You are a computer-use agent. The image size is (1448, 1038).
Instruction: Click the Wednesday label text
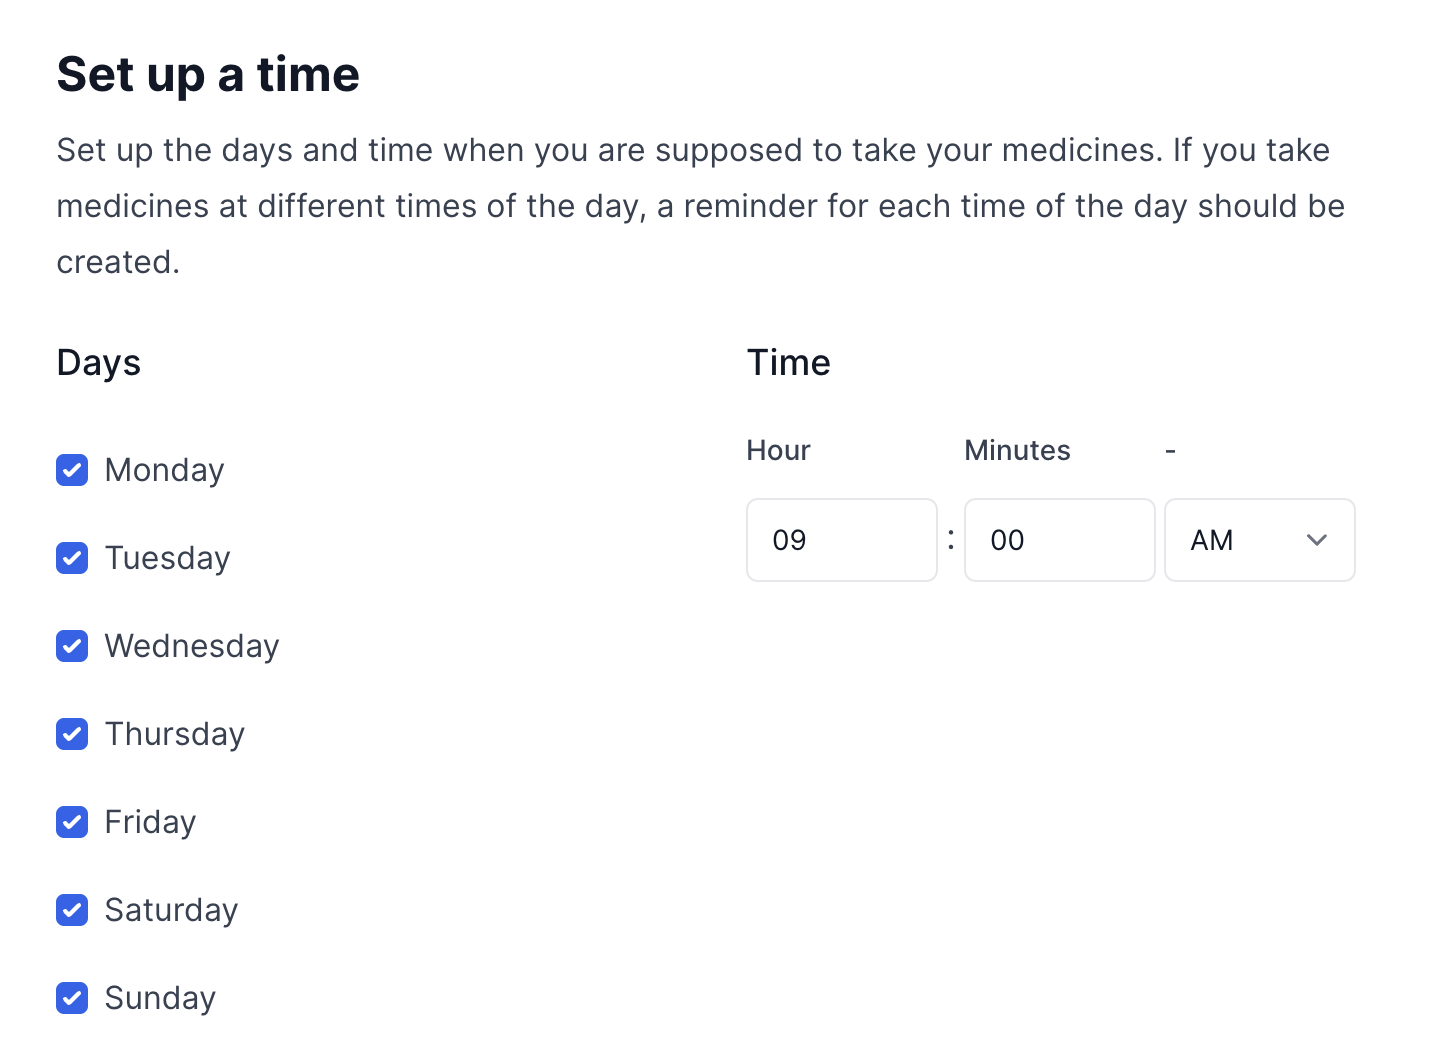click(x=192, y=646)
